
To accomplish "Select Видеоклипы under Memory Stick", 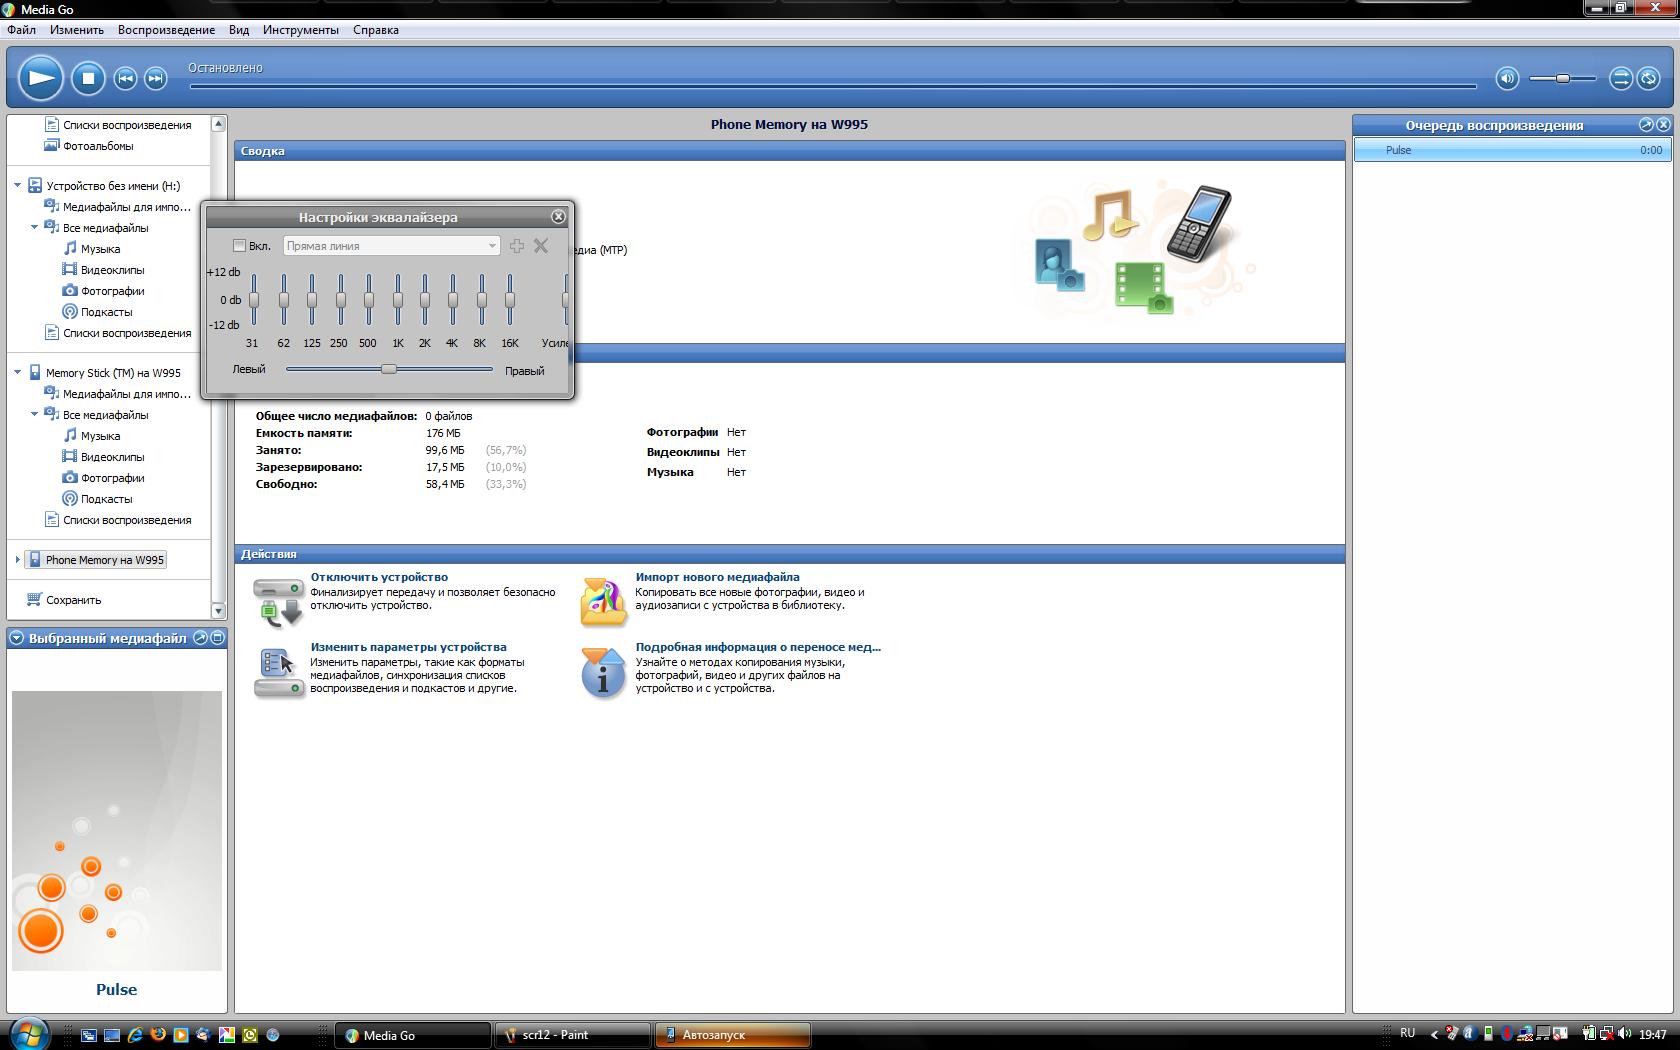I will (113, 457).
